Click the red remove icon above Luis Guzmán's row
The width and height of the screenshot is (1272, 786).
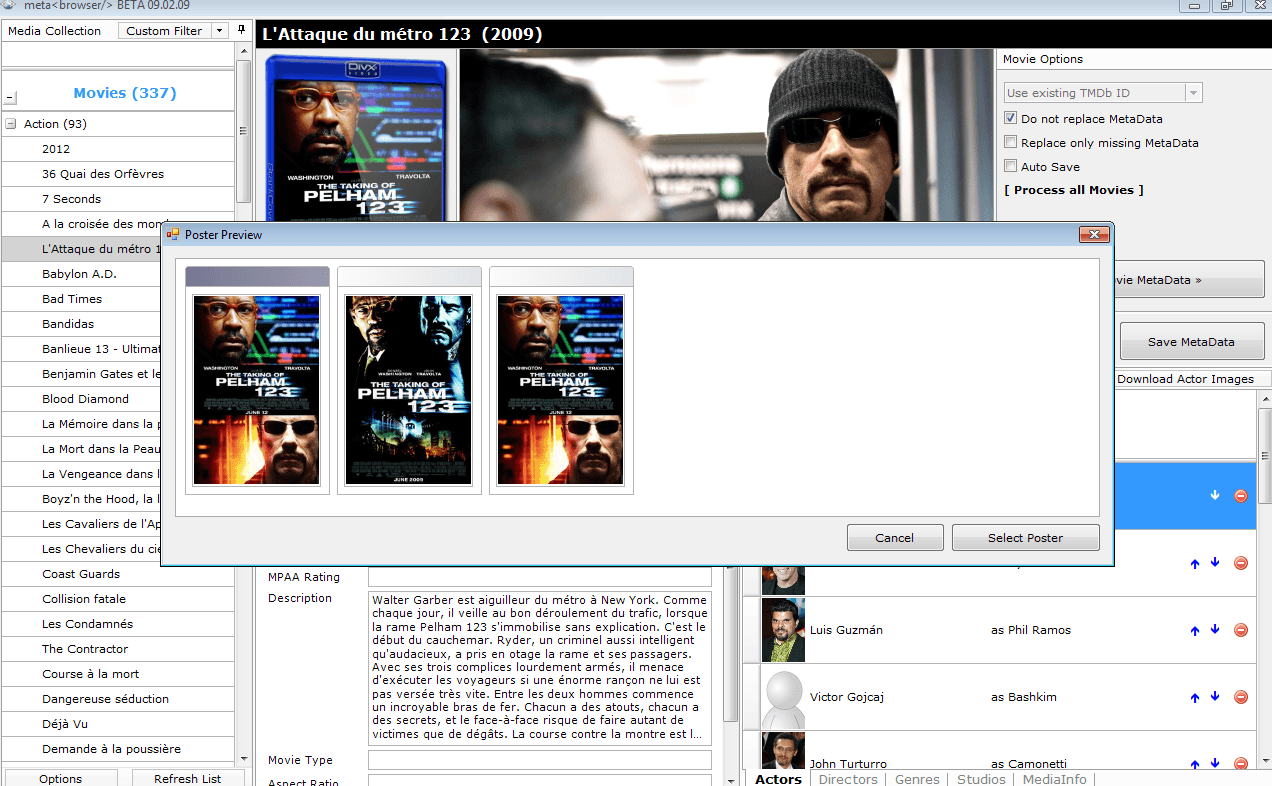pos(1241,563)
